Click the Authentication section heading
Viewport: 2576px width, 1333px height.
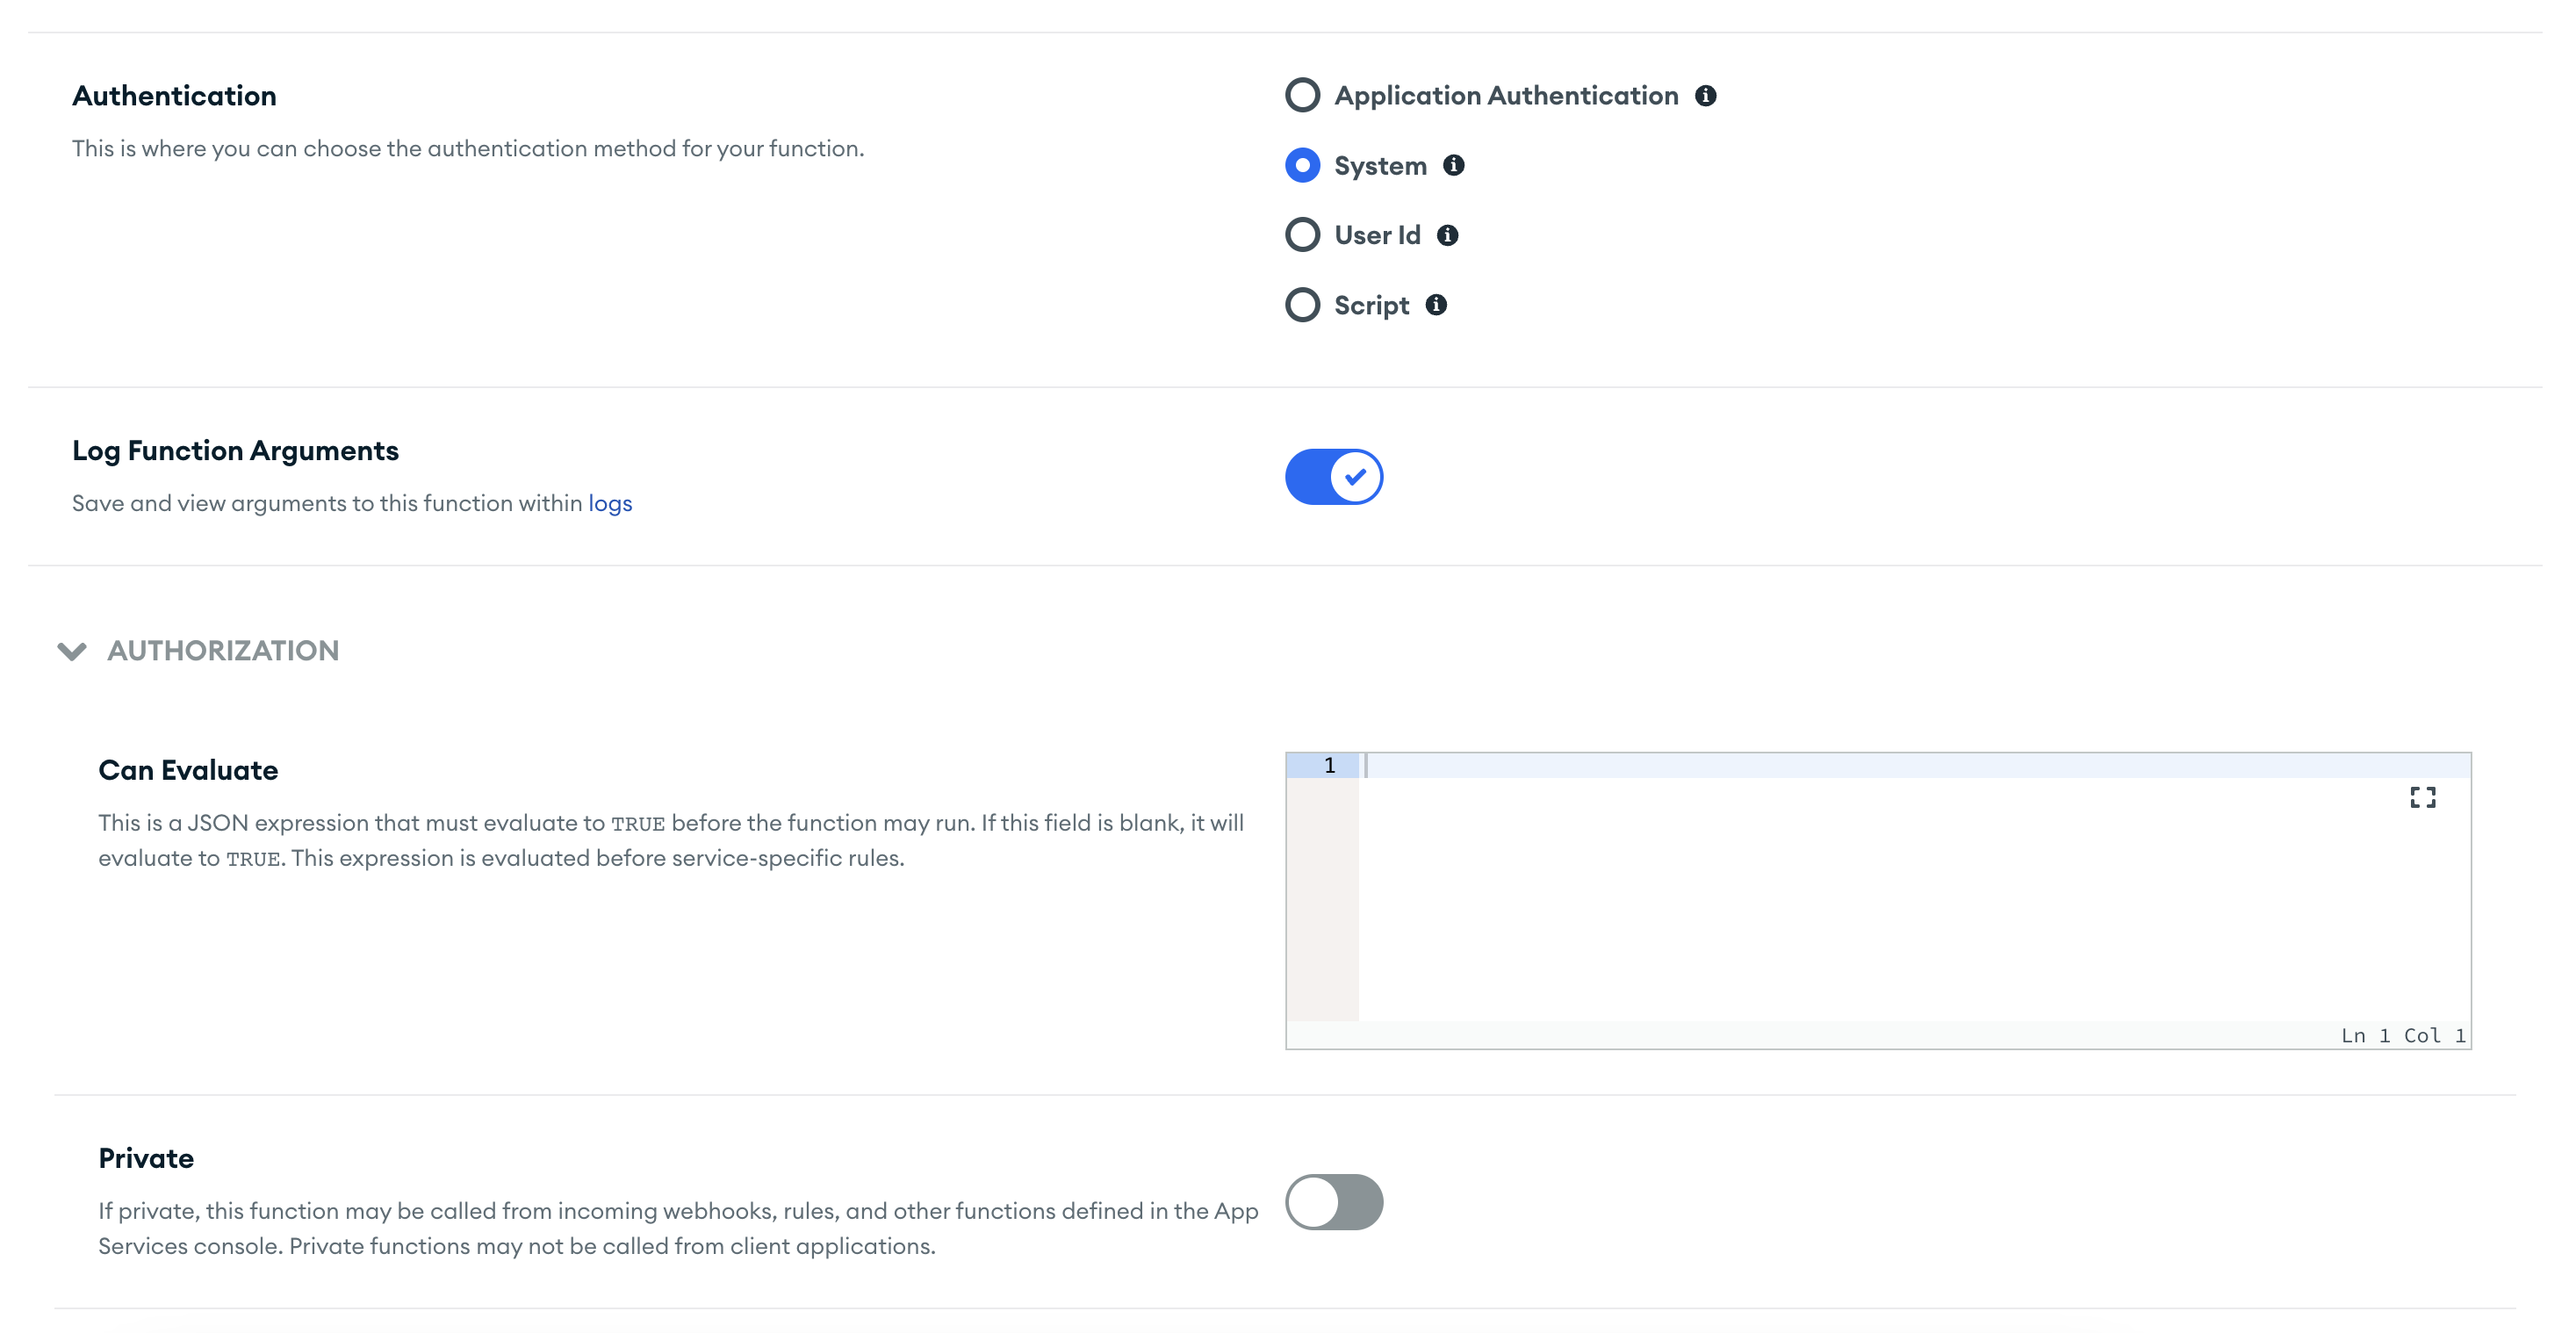point(174,96)
